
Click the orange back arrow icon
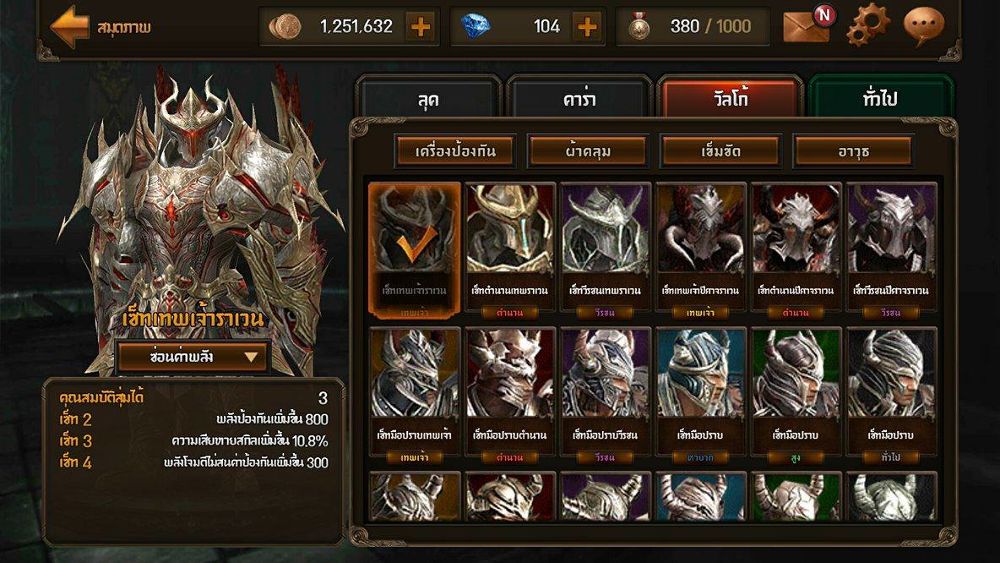pyautogui.click(x=70, y=26)
